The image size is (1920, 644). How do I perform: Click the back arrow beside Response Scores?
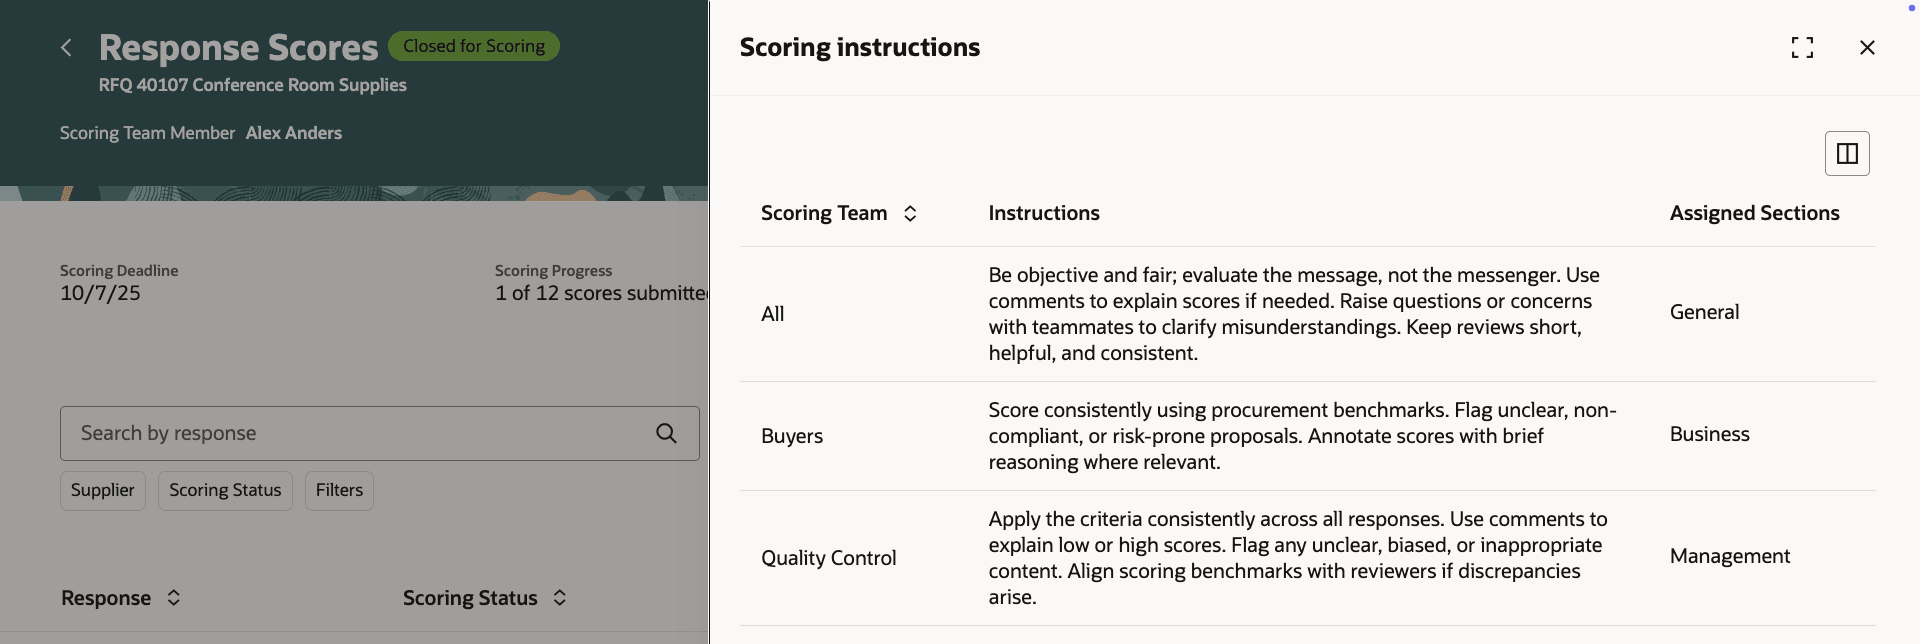pyautogui.click(x=66, y=47)
